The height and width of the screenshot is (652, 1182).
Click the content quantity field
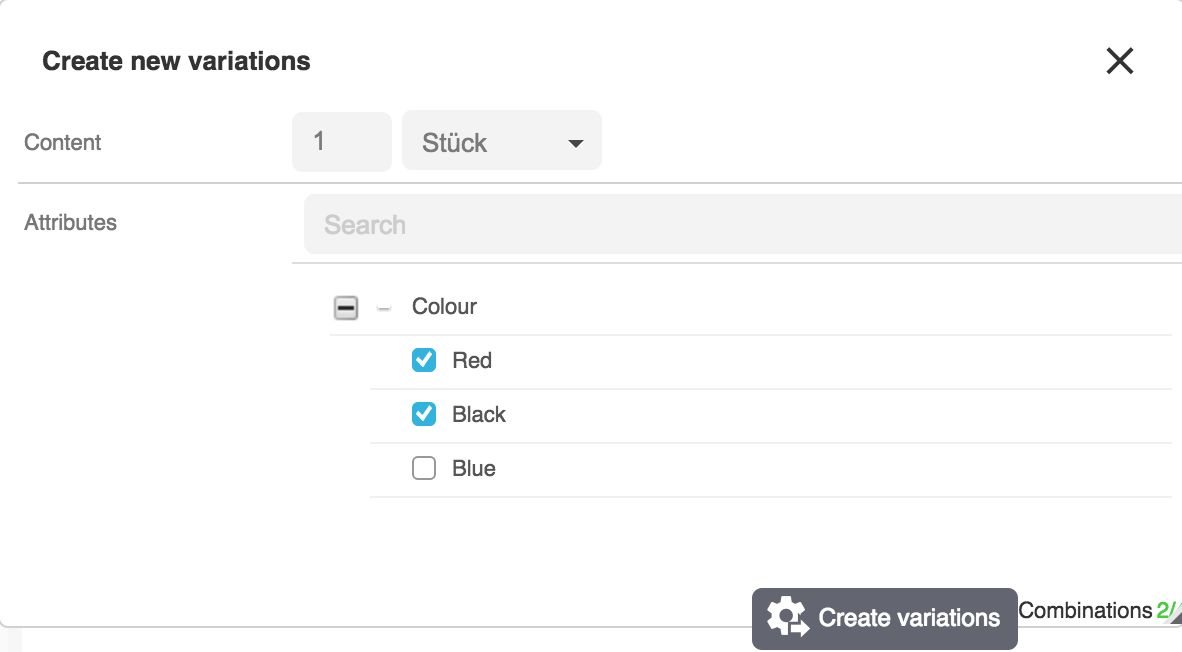(x=341, y=142)
